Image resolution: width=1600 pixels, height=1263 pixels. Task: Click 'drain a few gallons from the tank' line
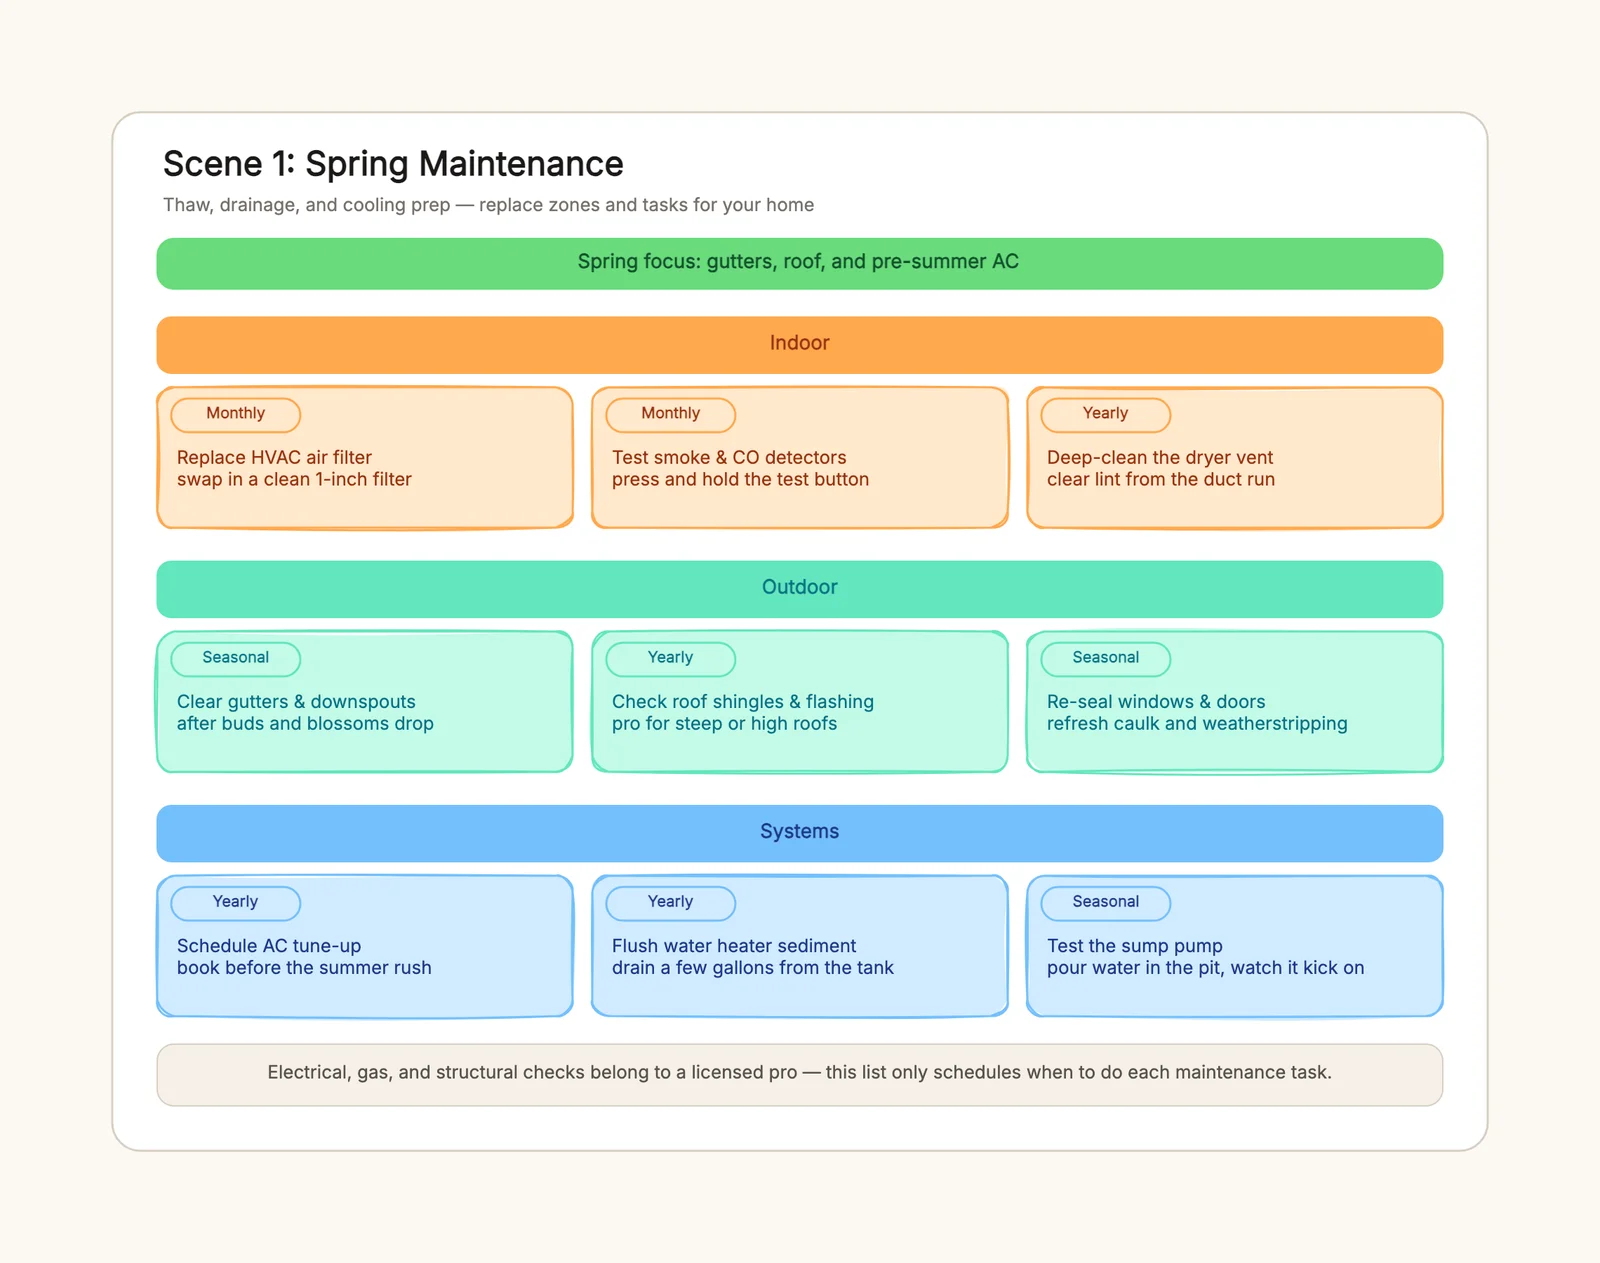753,967
